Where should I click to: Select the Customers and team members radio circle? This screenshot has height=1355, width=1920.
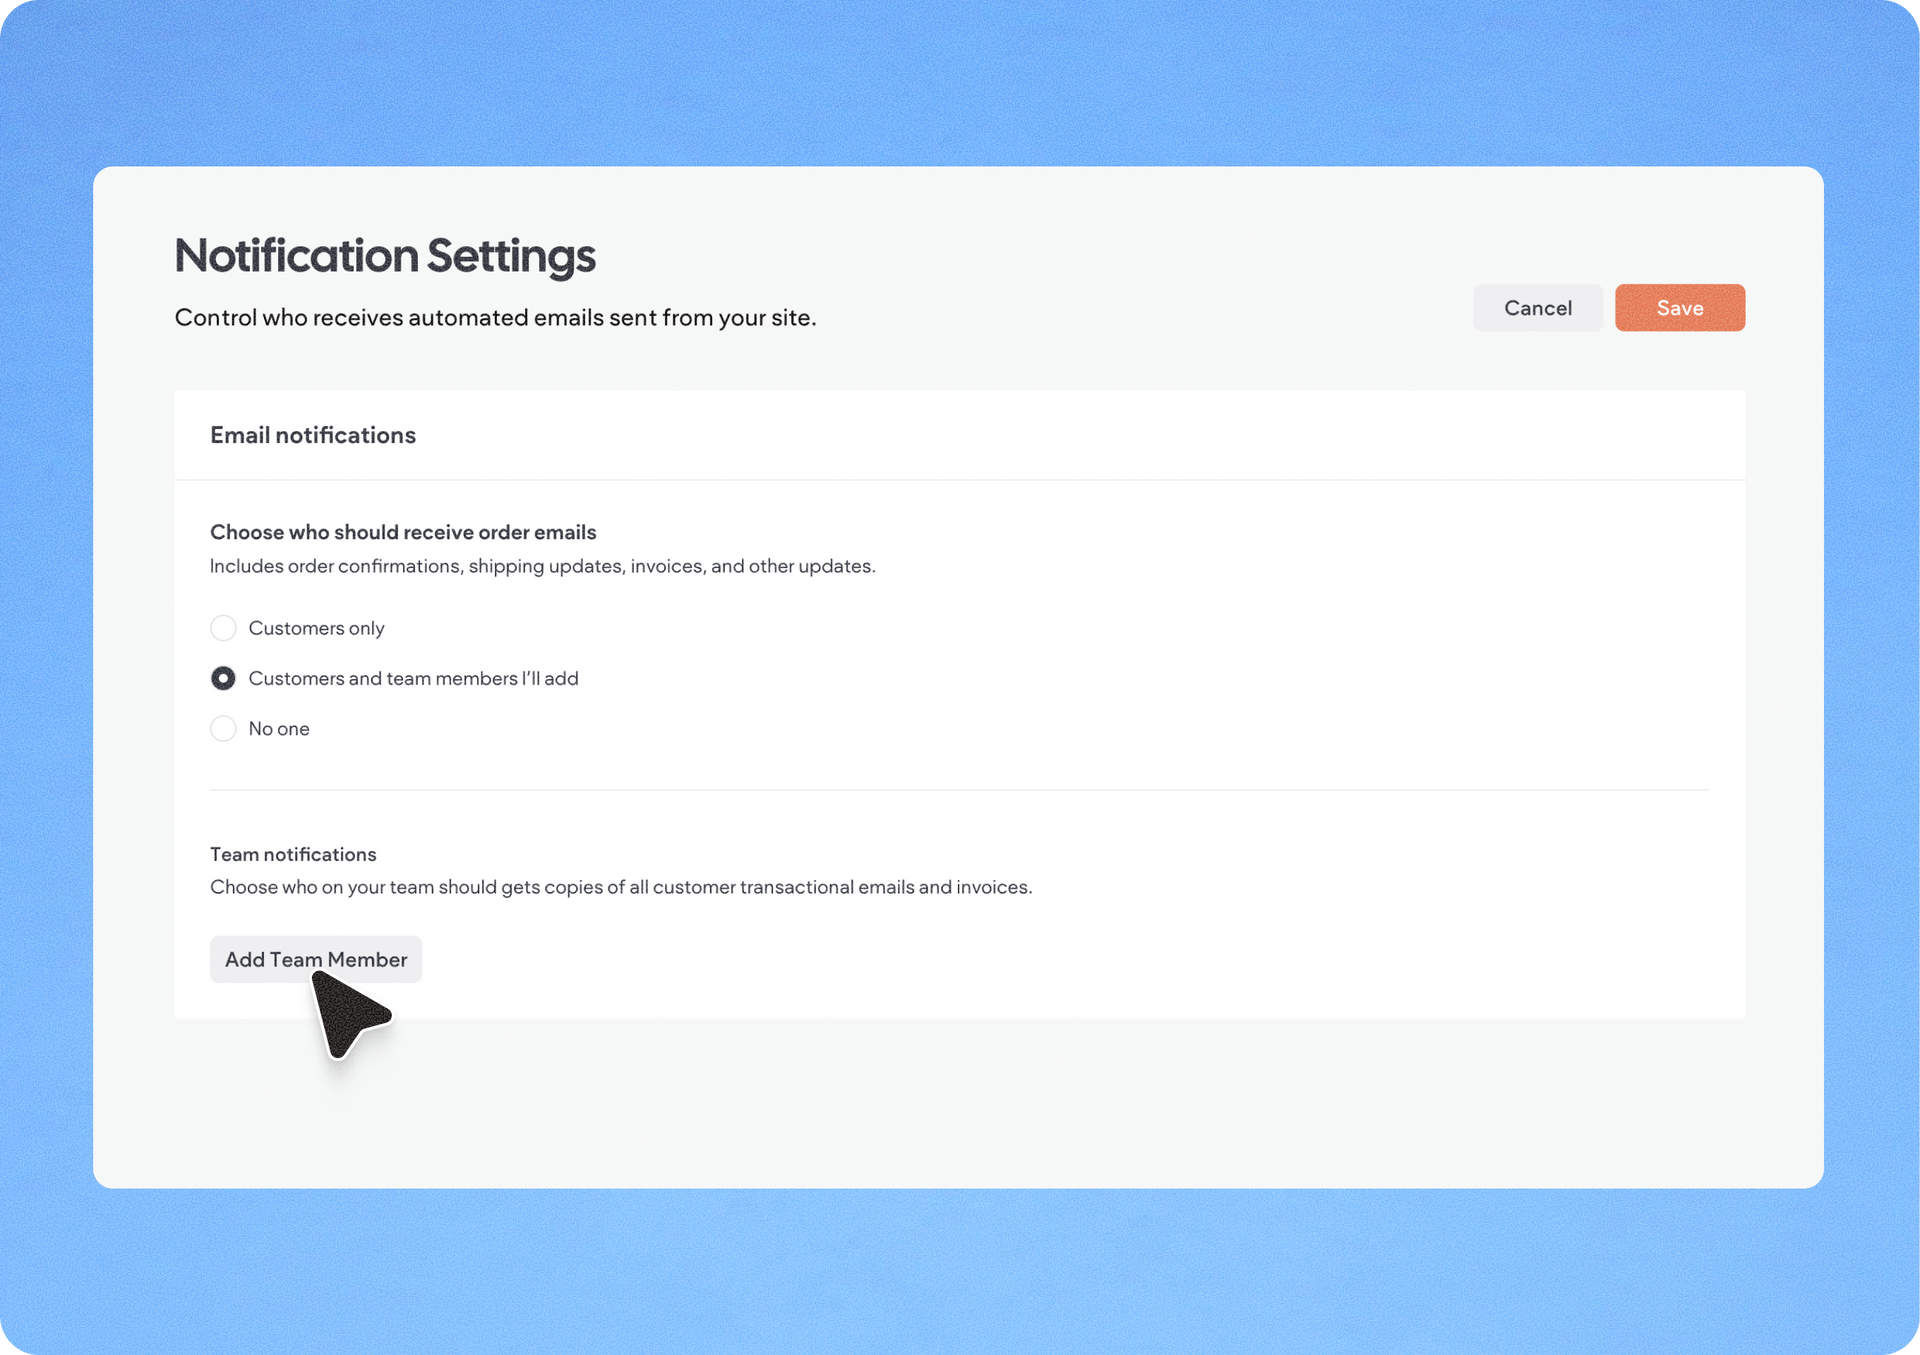click(223, 678)
